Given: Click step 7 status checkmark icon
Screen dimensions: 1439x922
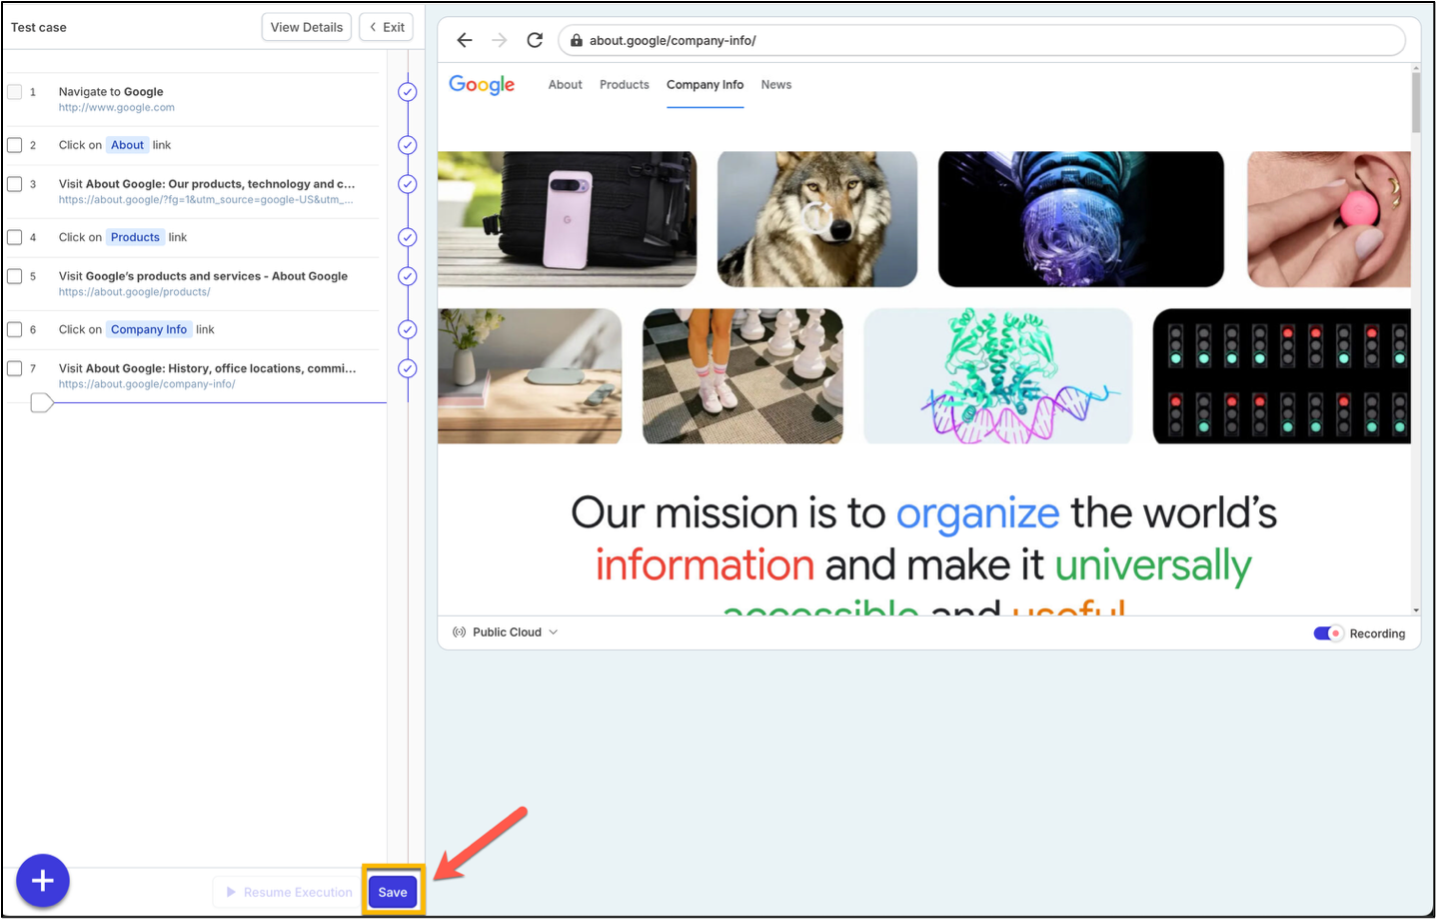Looking at the screenshot, I should coord(407,369).
